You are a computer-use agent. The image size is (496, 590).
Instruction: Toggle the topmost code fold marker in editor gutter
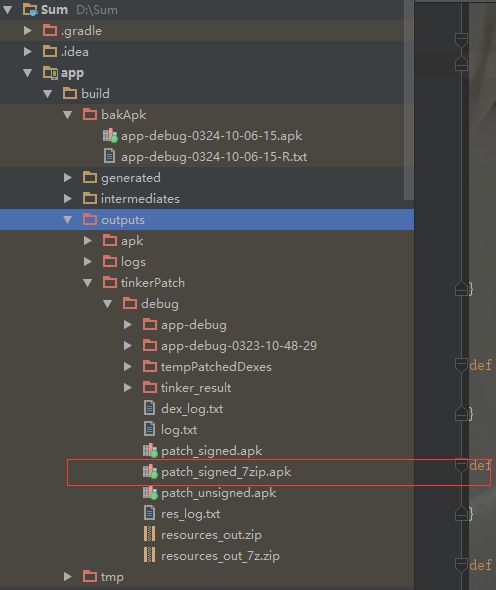(x=461, y=40)
